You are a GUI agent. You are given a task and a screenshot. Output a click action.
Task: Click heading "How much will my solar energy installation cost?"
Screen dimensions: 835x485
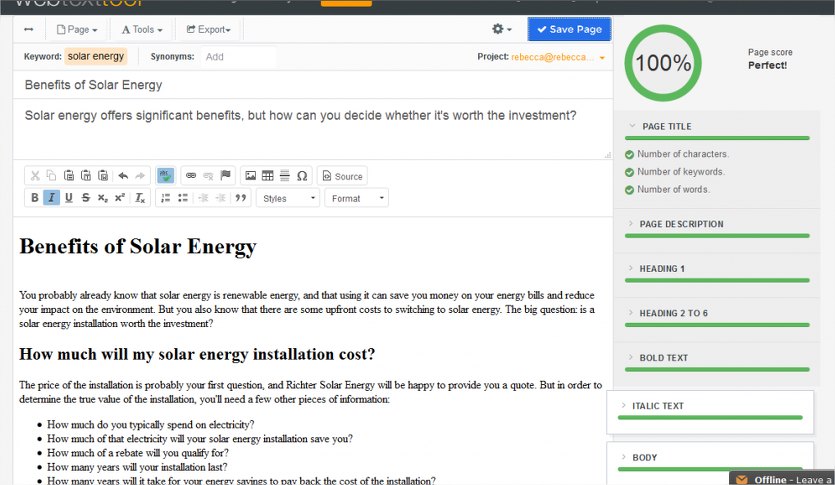(197, 354)
